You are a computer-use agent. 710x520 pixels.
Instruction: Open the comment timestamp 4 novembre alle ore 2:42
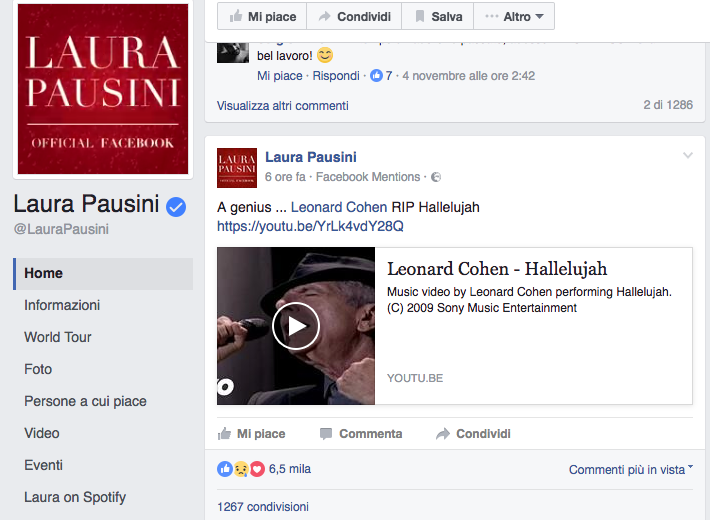(469, 76)
